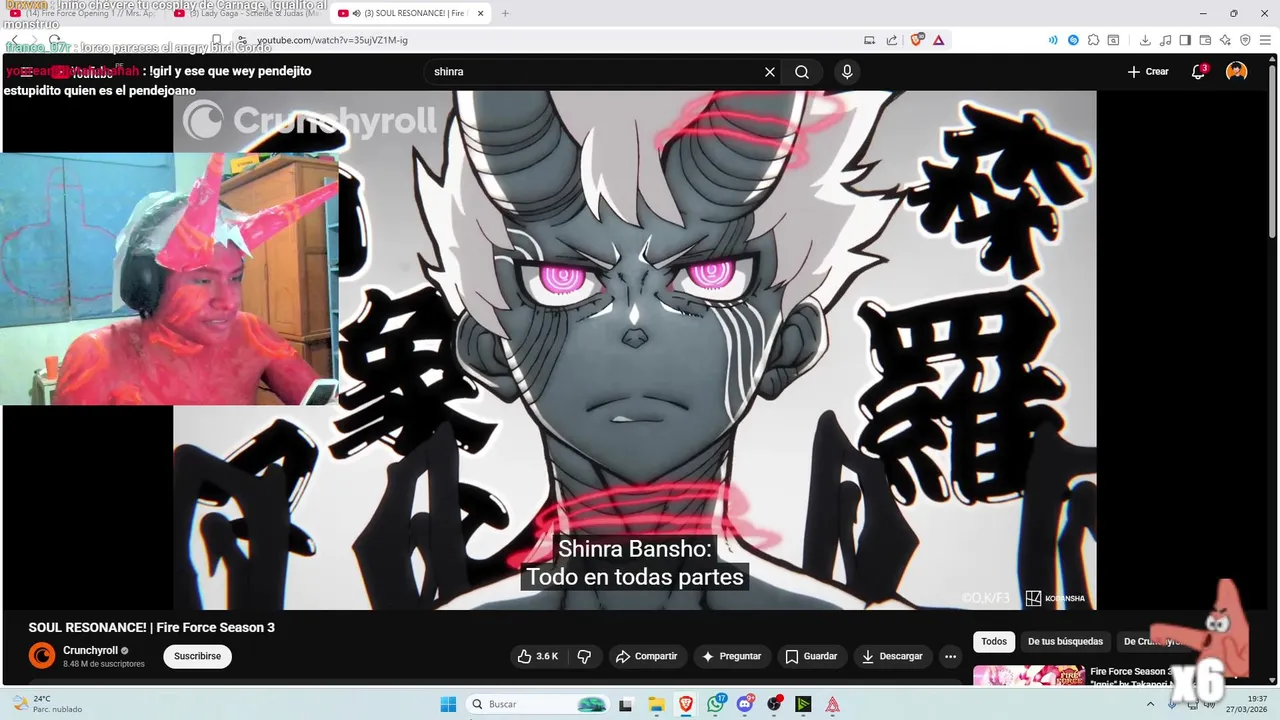The width and height of the screenshot is (1280, 720).
Task: Click the page vertical scrollbar
Action: pyautogui.click(x=1272, y=150)
